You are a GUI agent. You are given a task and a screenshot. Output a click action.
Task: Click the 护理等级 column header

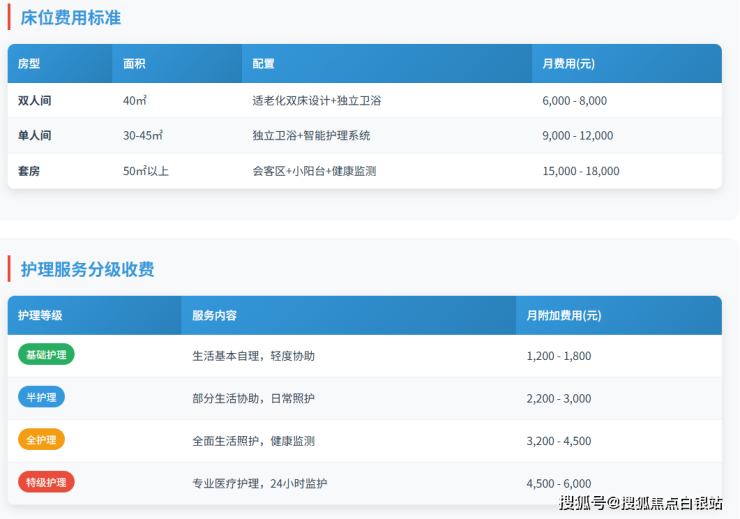40,315
